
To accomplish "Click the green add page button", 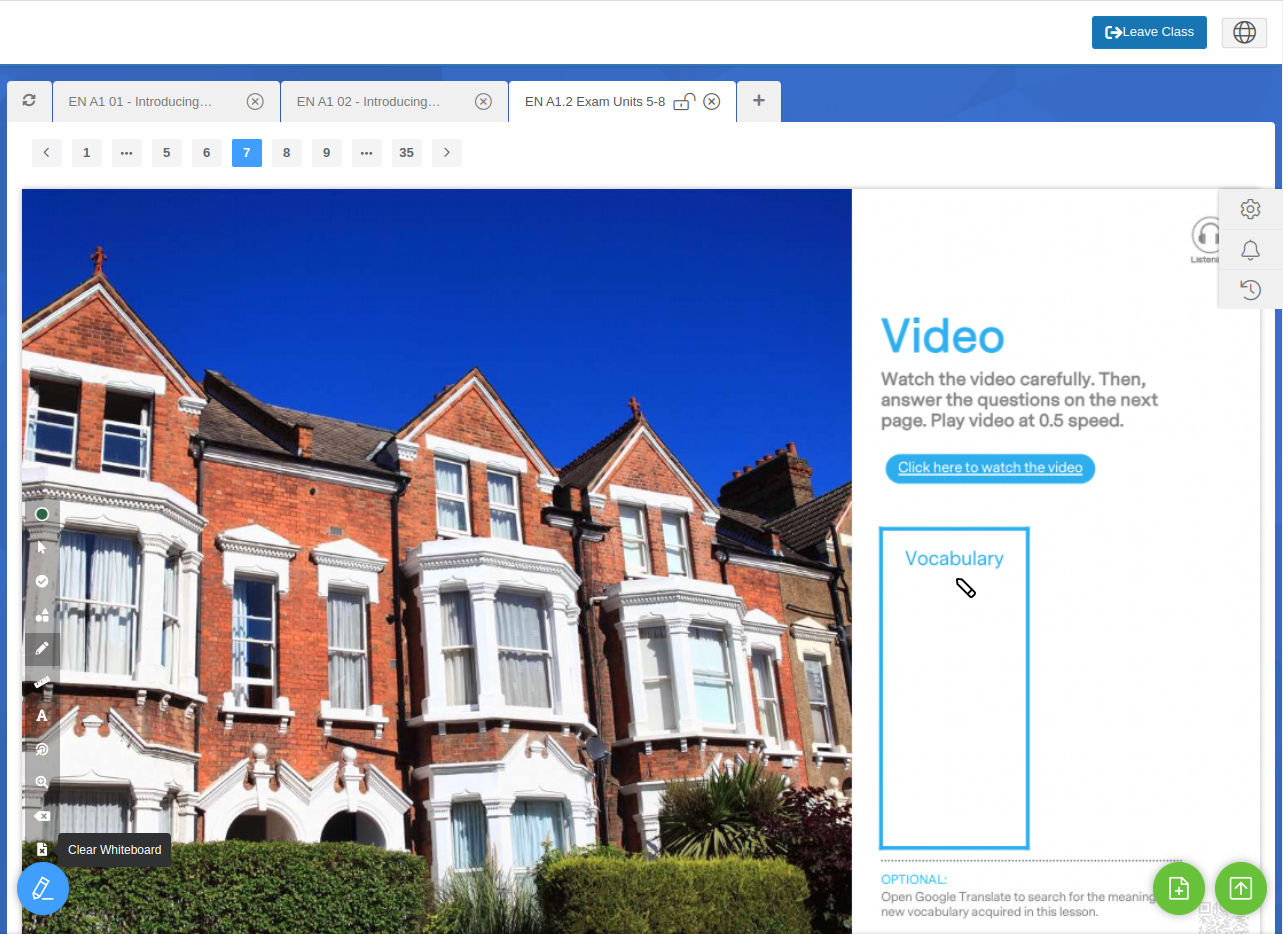I will (x=1179, y=888).
